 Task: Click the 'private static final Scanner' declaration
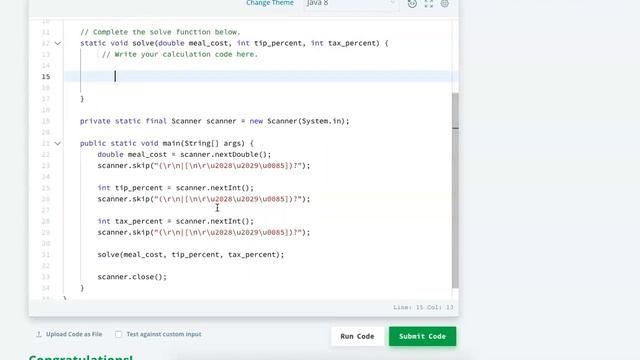coord(215,121)
